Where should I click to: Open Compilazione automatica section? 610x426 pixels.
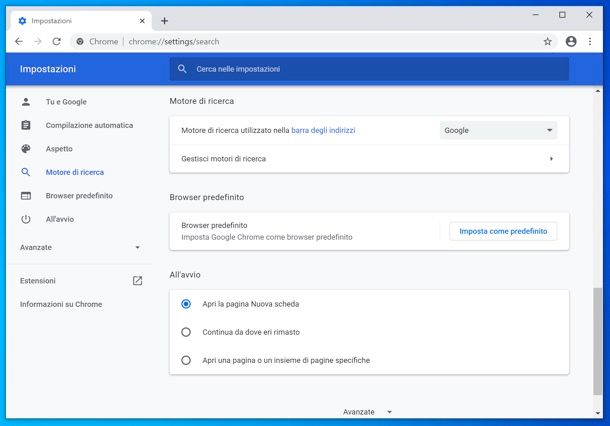click(89, 125)
